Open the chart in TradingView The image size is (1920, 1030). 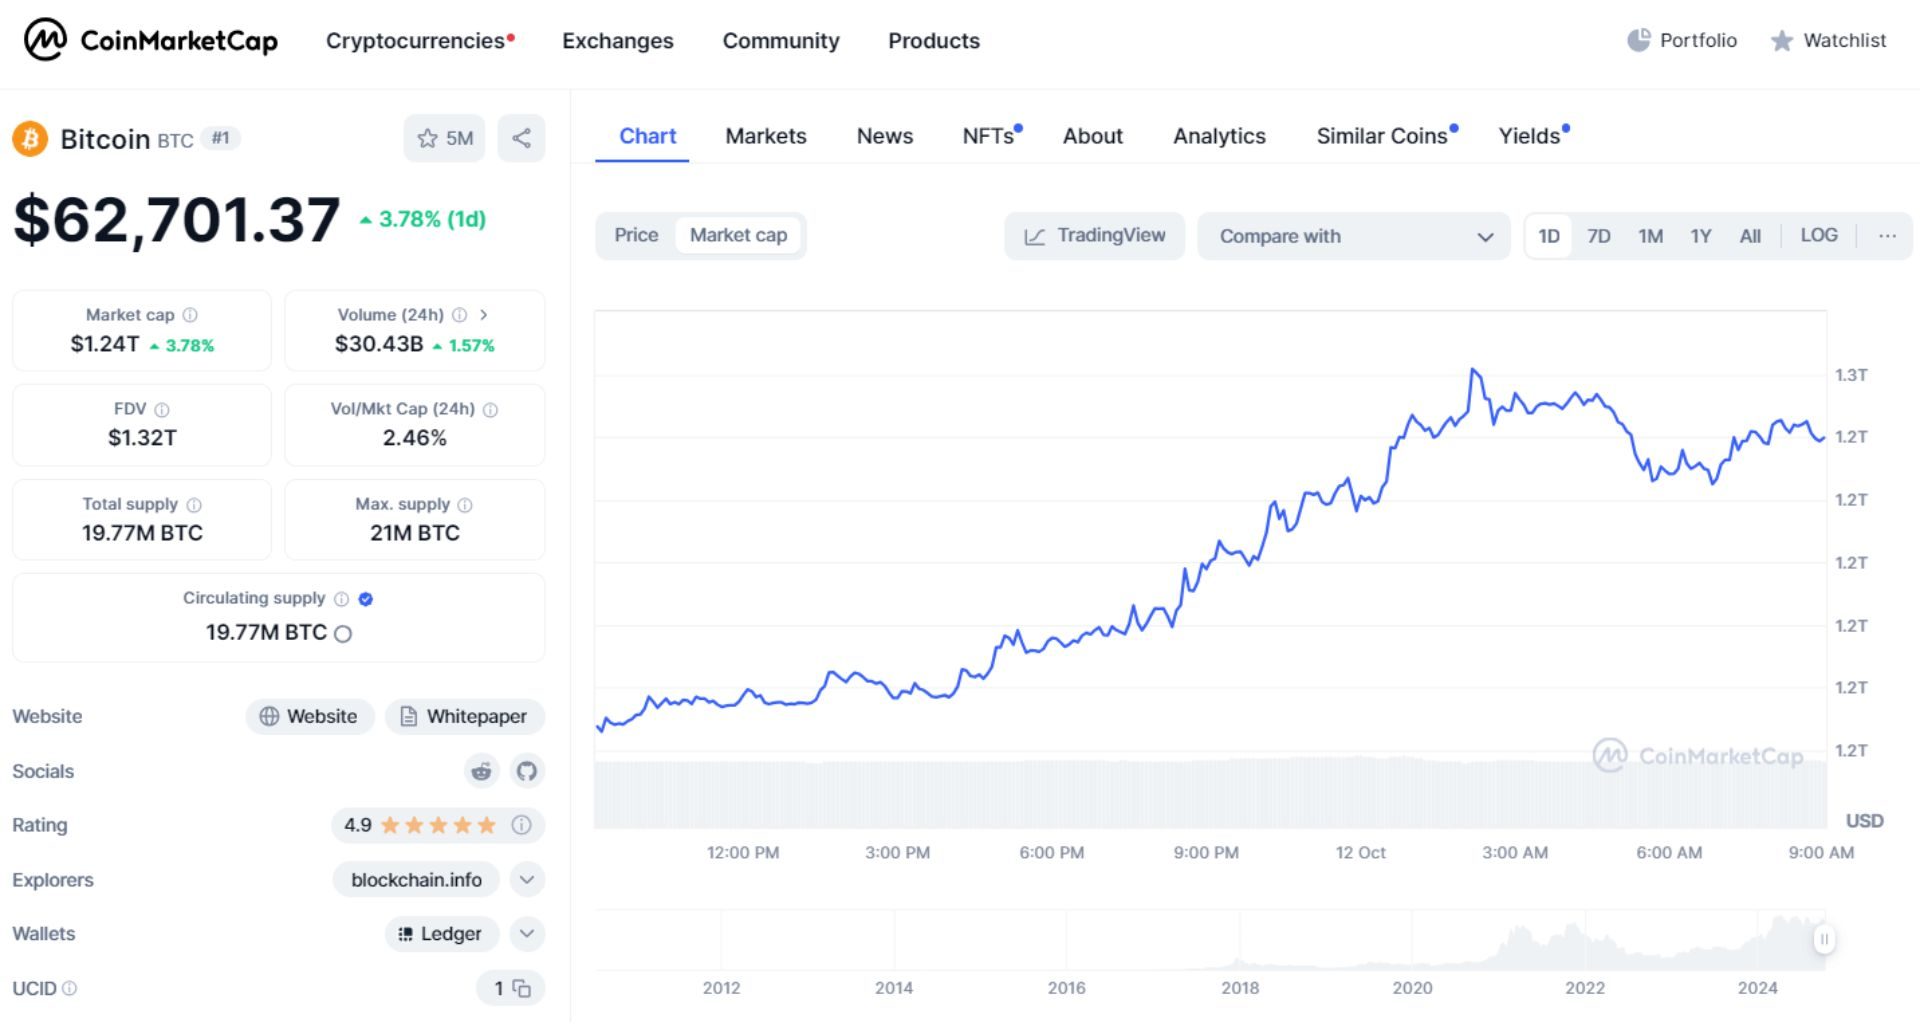[x=1094, y=235]
